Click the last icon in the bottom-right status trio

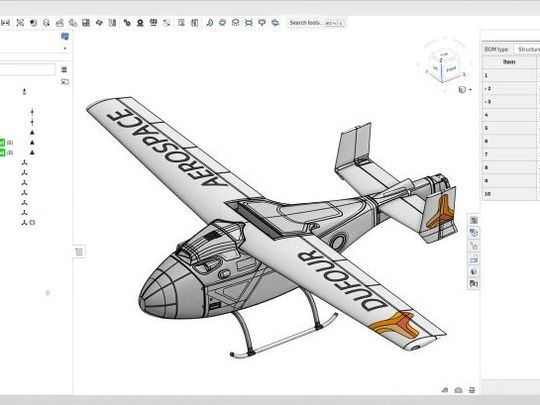click(x=472, y=390)
